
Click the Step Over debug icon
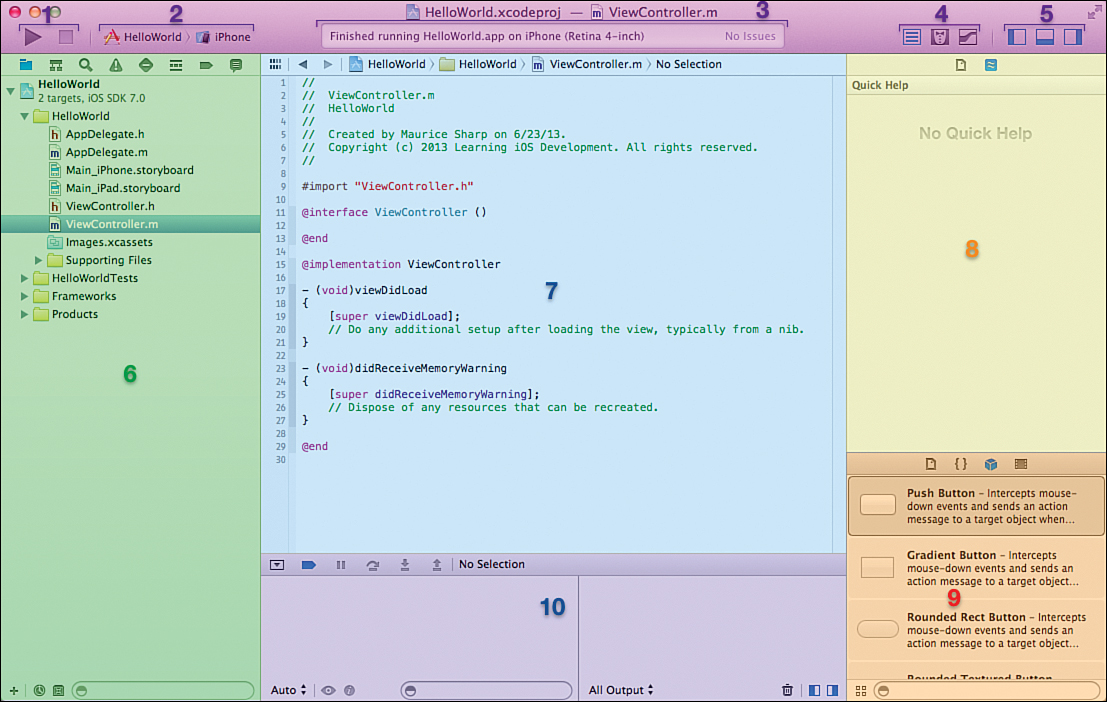pyautogui.click(x=373, y=565)
